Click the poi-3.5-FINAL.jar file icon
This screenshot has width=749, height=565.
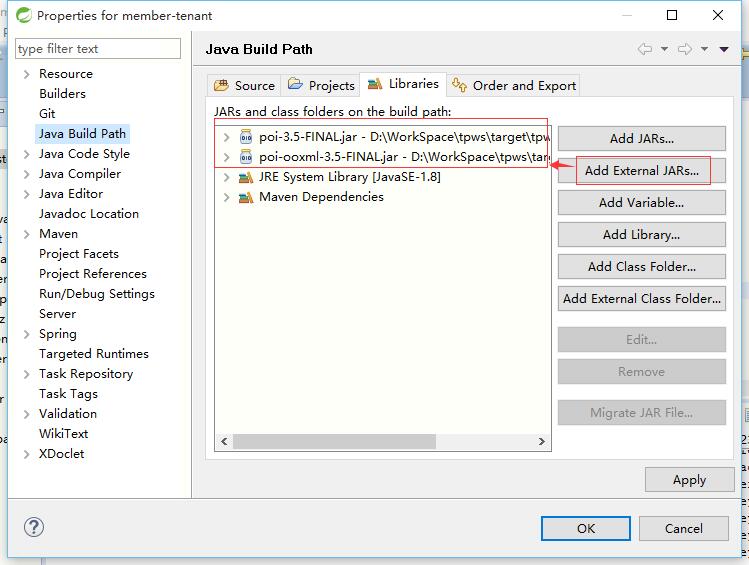click(x=246, y=137)
